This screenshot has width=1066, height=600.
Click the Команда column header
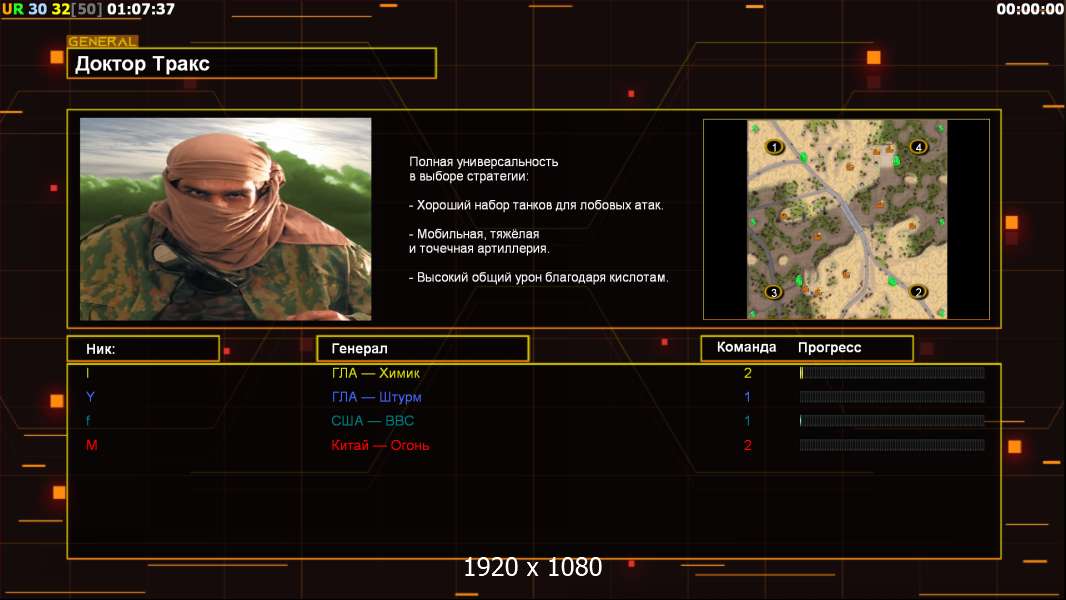click(x=746, y=348)
